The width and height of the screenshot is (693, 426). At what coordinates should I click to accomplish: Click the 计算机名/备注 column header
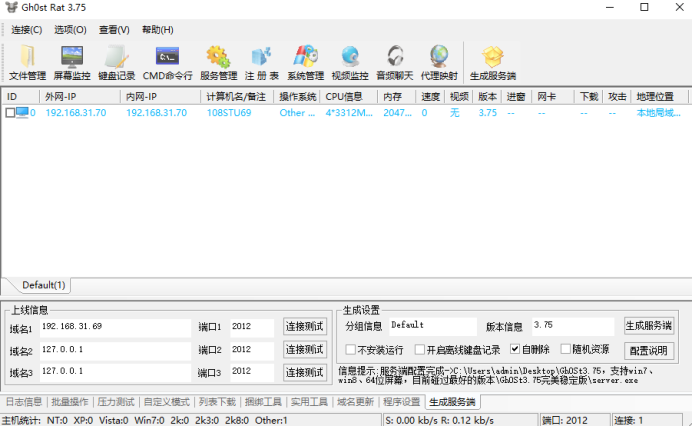click(237, 96)
